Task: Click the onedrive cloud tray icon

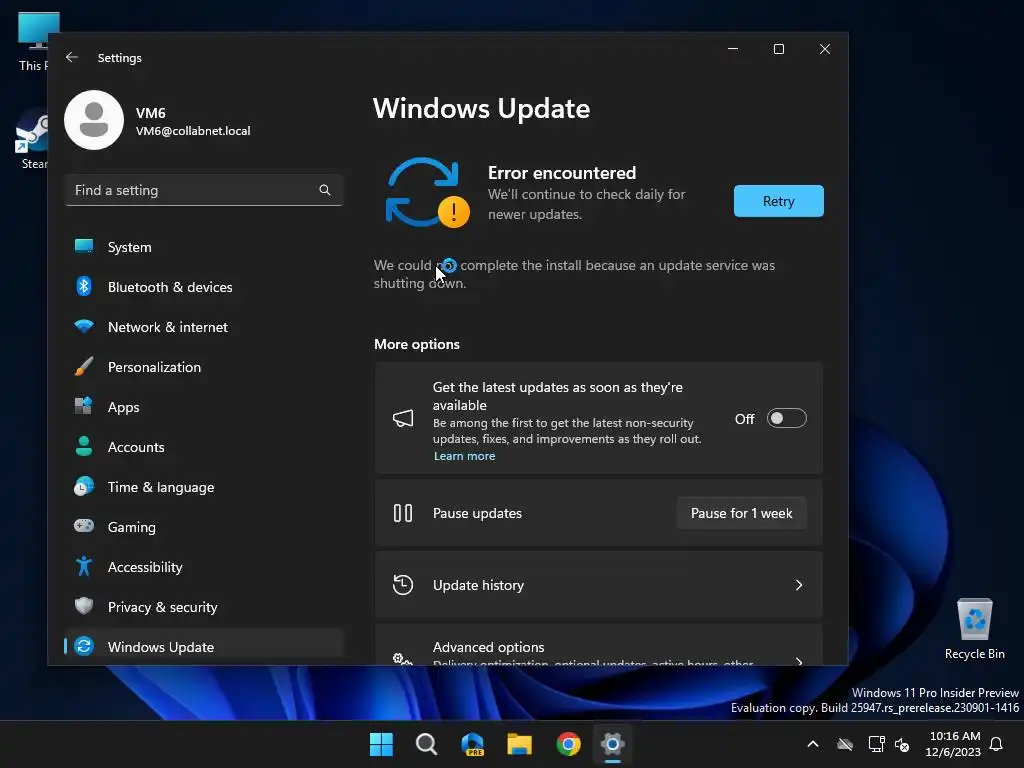Action: click(845, 744)
